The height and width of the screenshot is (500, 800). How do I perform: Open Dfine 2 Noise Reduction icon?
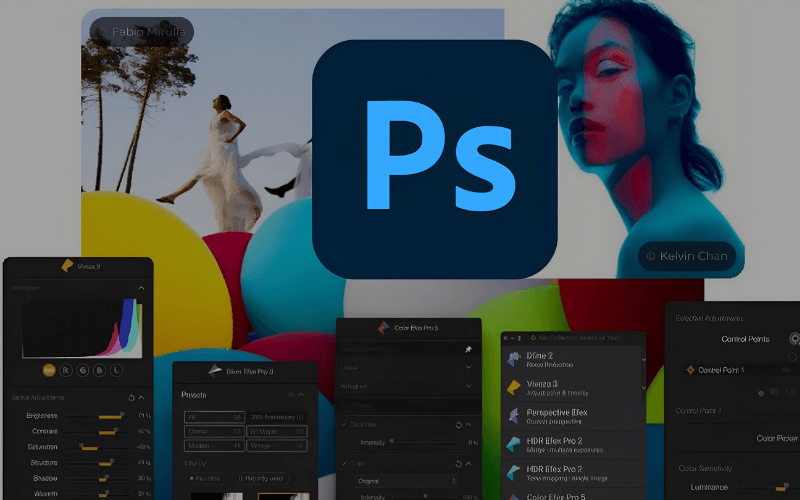[513, 360]
